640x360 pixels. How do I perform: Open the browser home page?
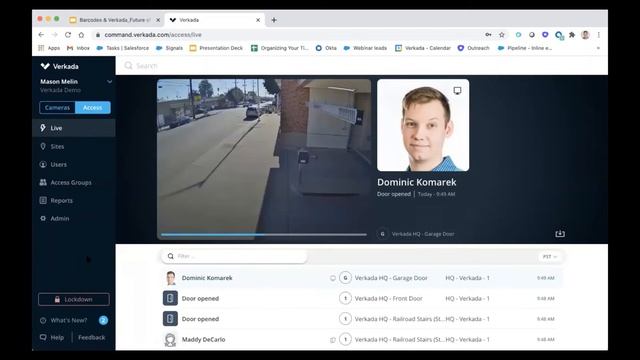click(x=81, y=35)
